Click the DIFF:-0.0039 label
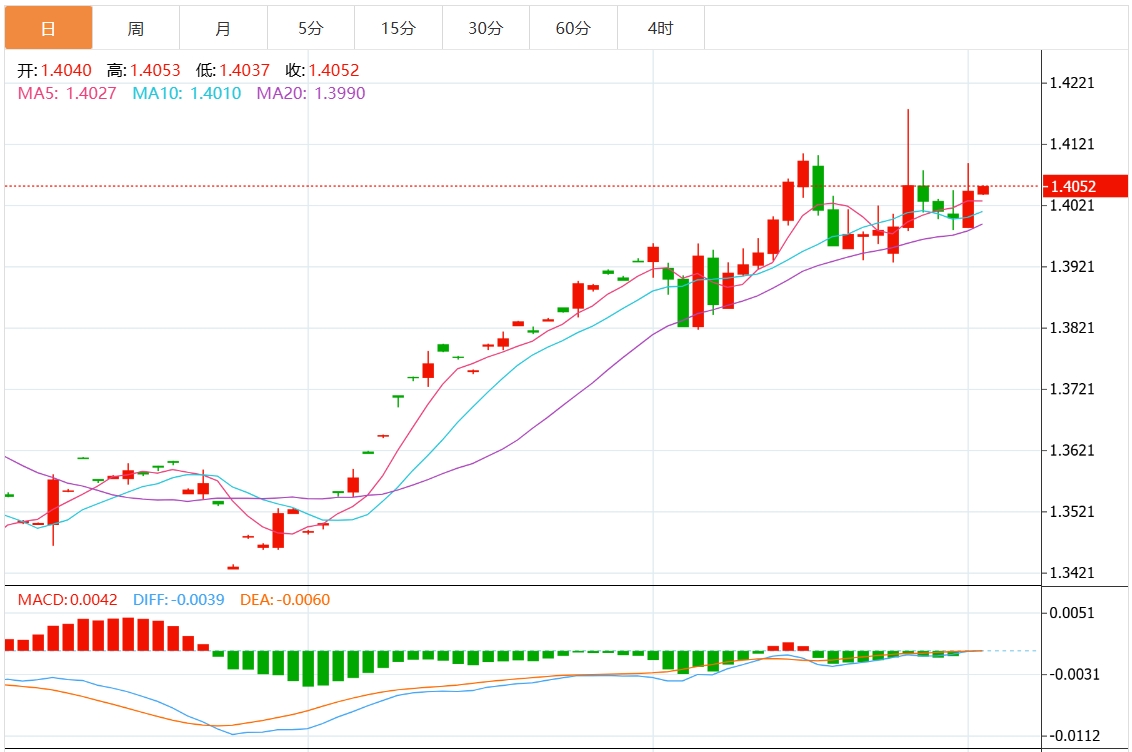 (x=179, y=600)
